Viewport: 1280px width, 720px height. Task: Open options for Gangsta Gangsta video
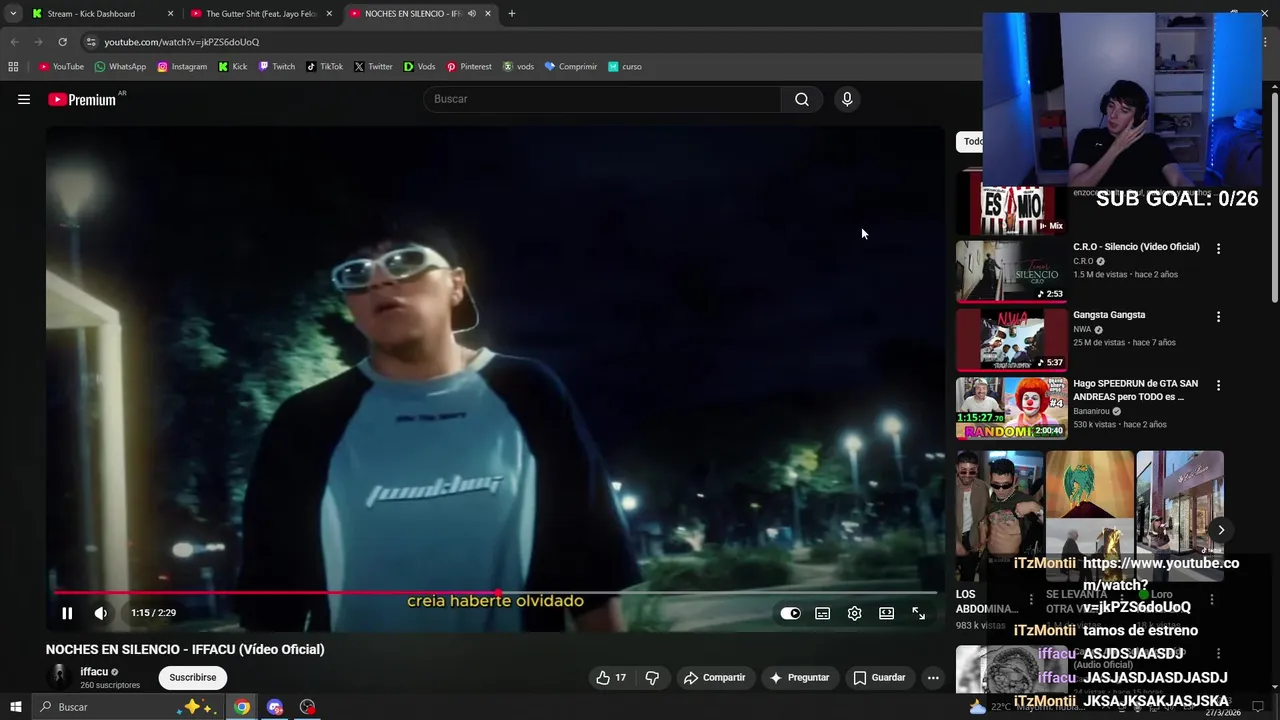(x=1218, y=316)
